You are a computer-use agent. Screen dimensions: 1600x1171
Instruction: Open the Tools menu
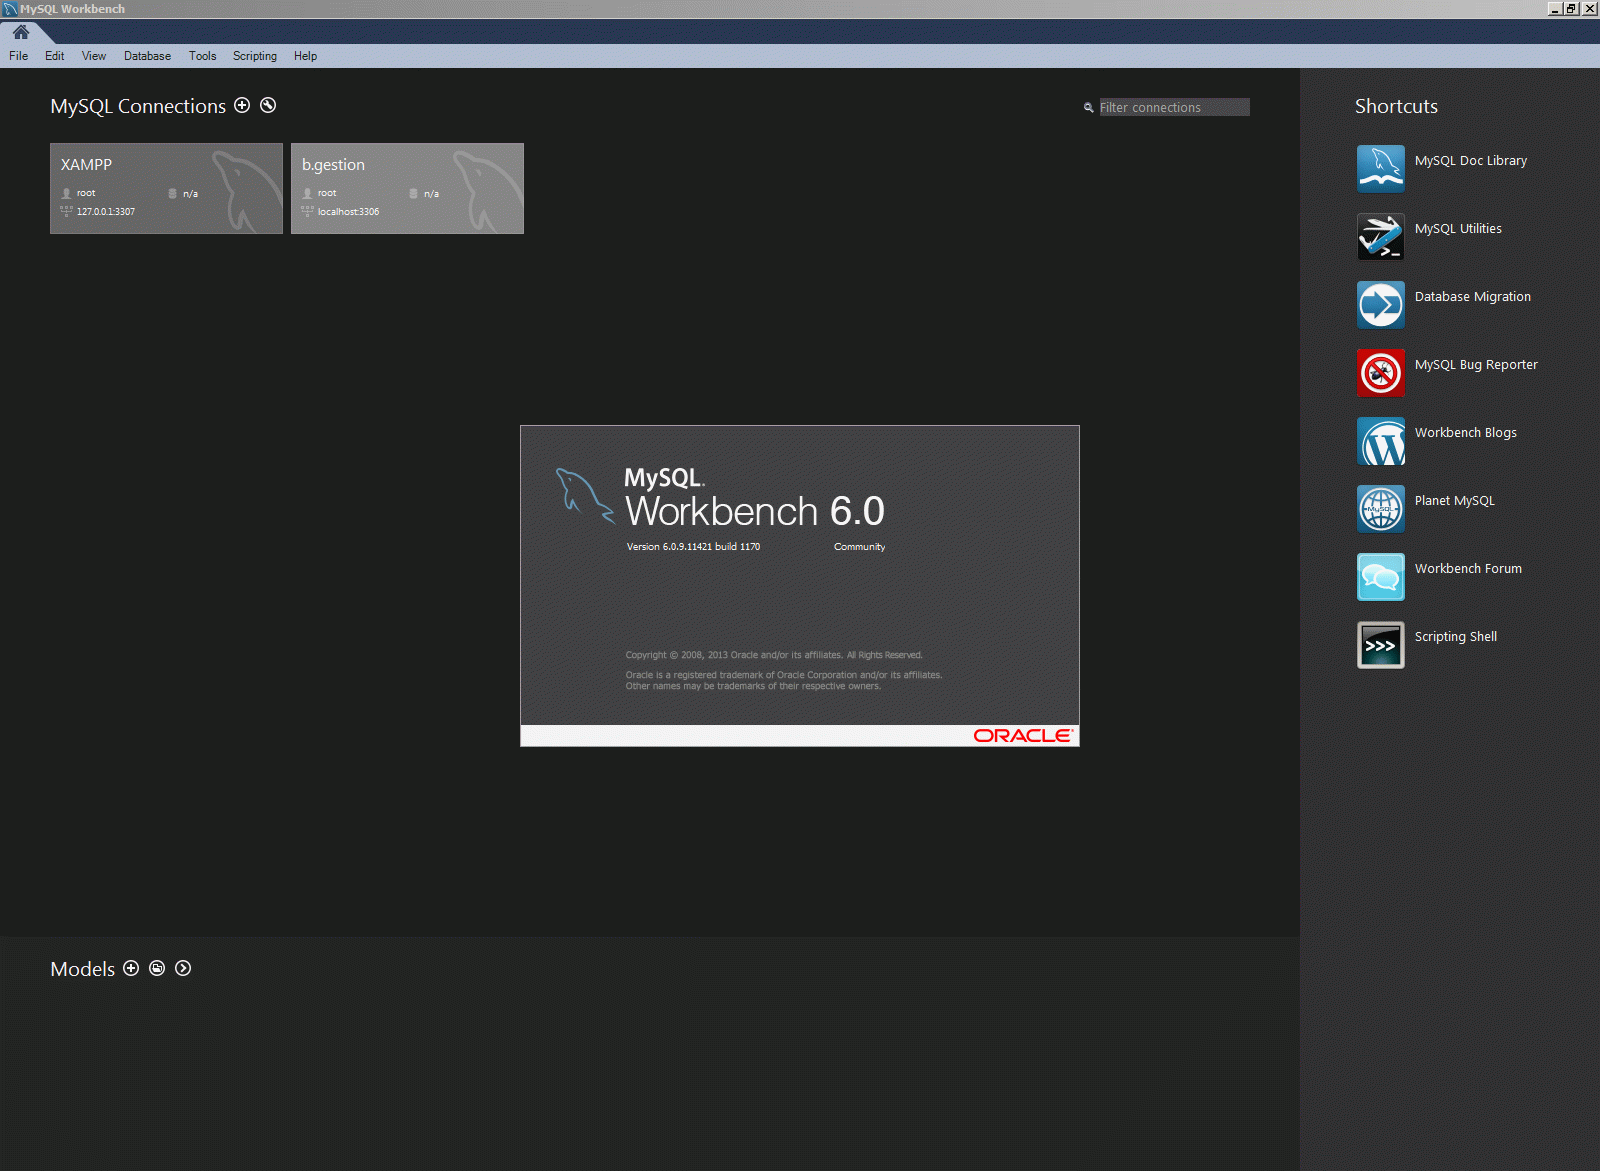click(x=202, y=56)
